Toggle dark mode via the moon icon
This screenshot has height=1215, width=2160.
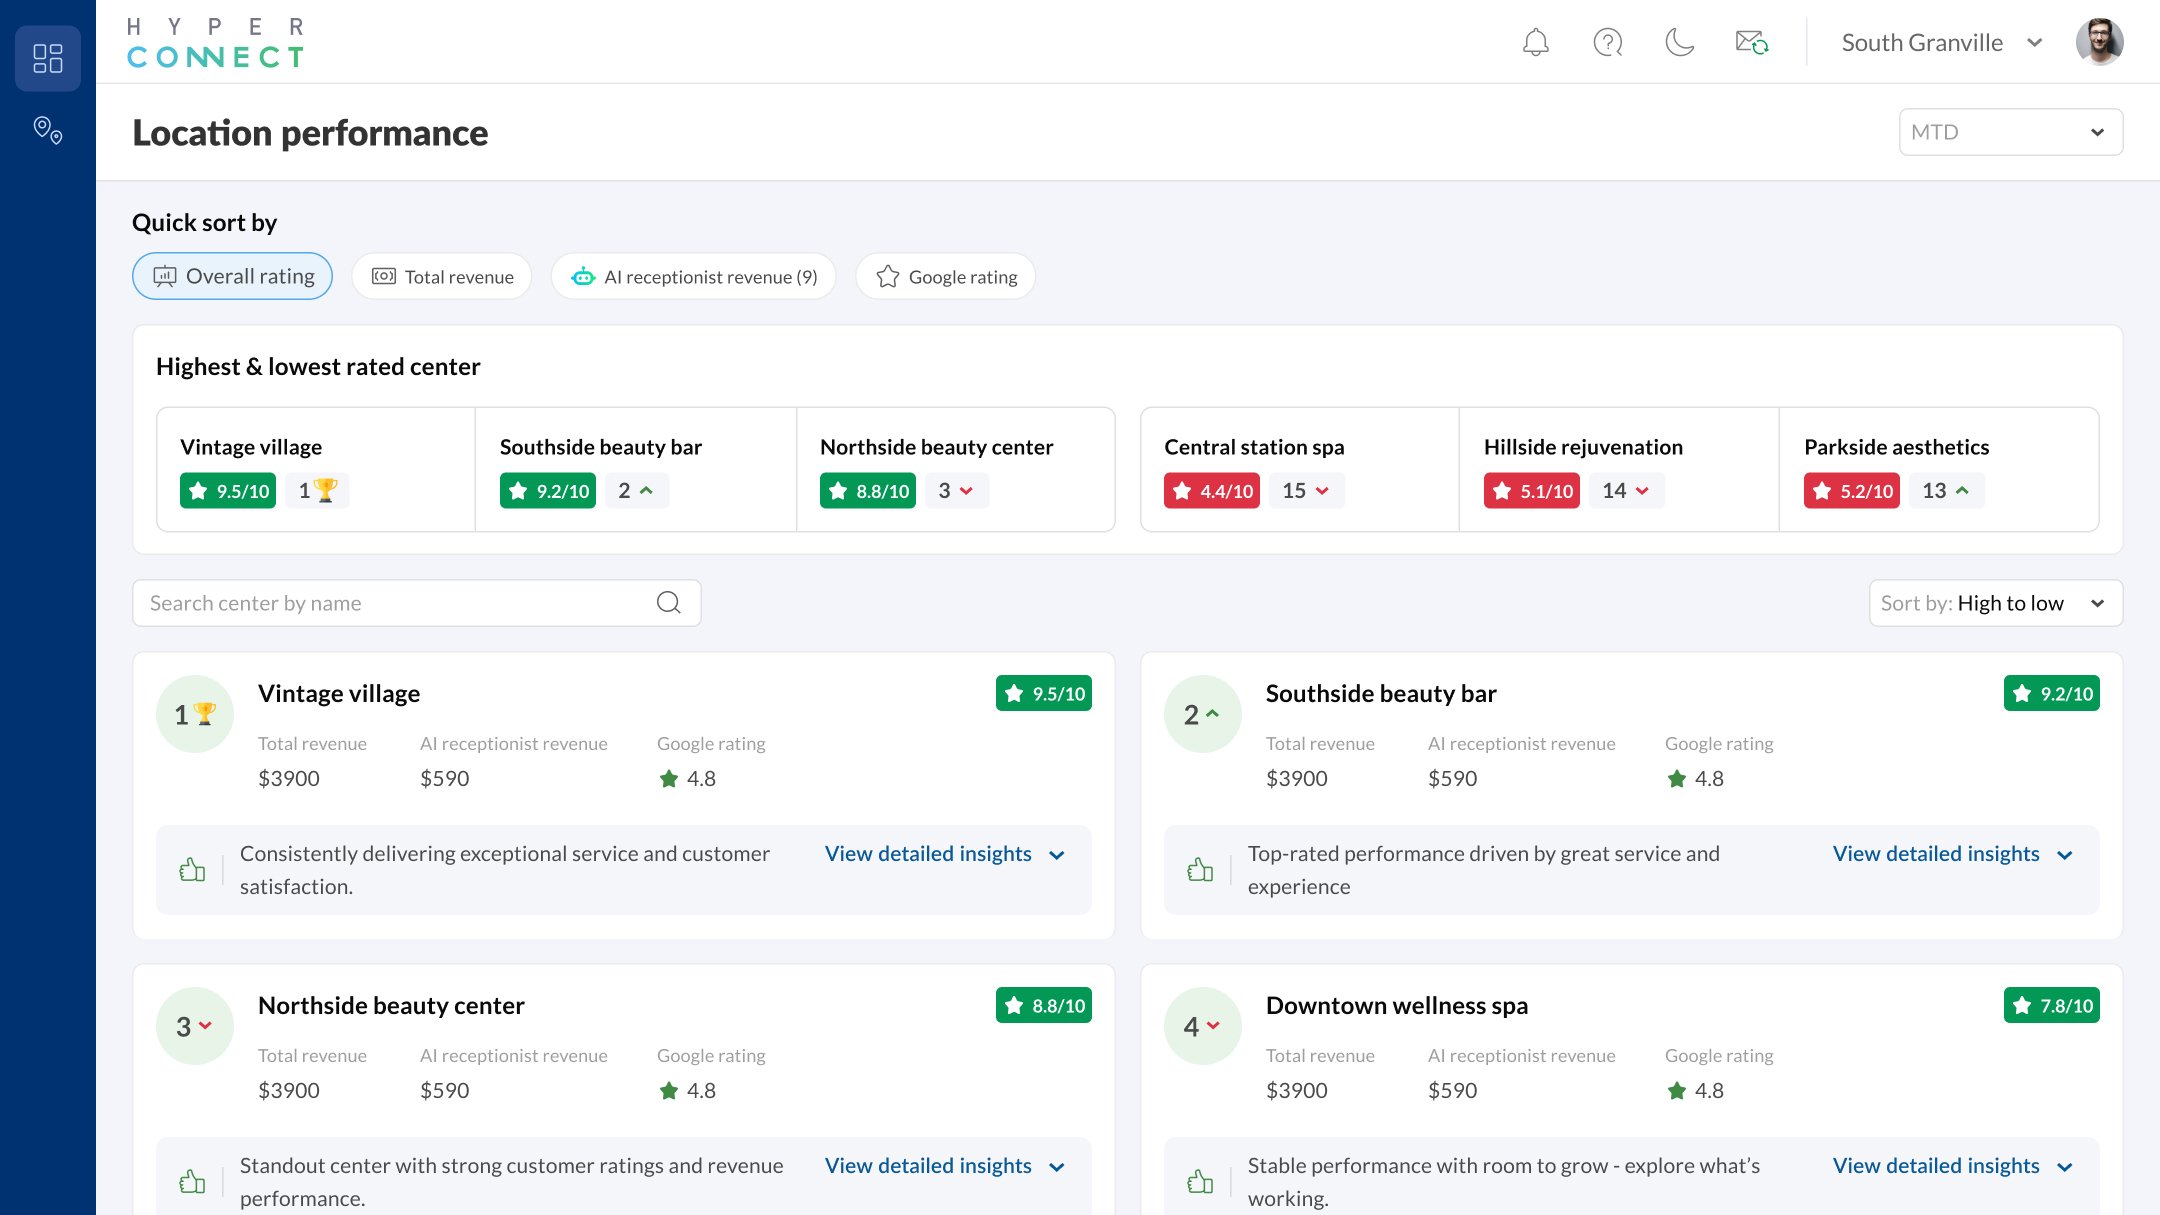[1678, 42]
